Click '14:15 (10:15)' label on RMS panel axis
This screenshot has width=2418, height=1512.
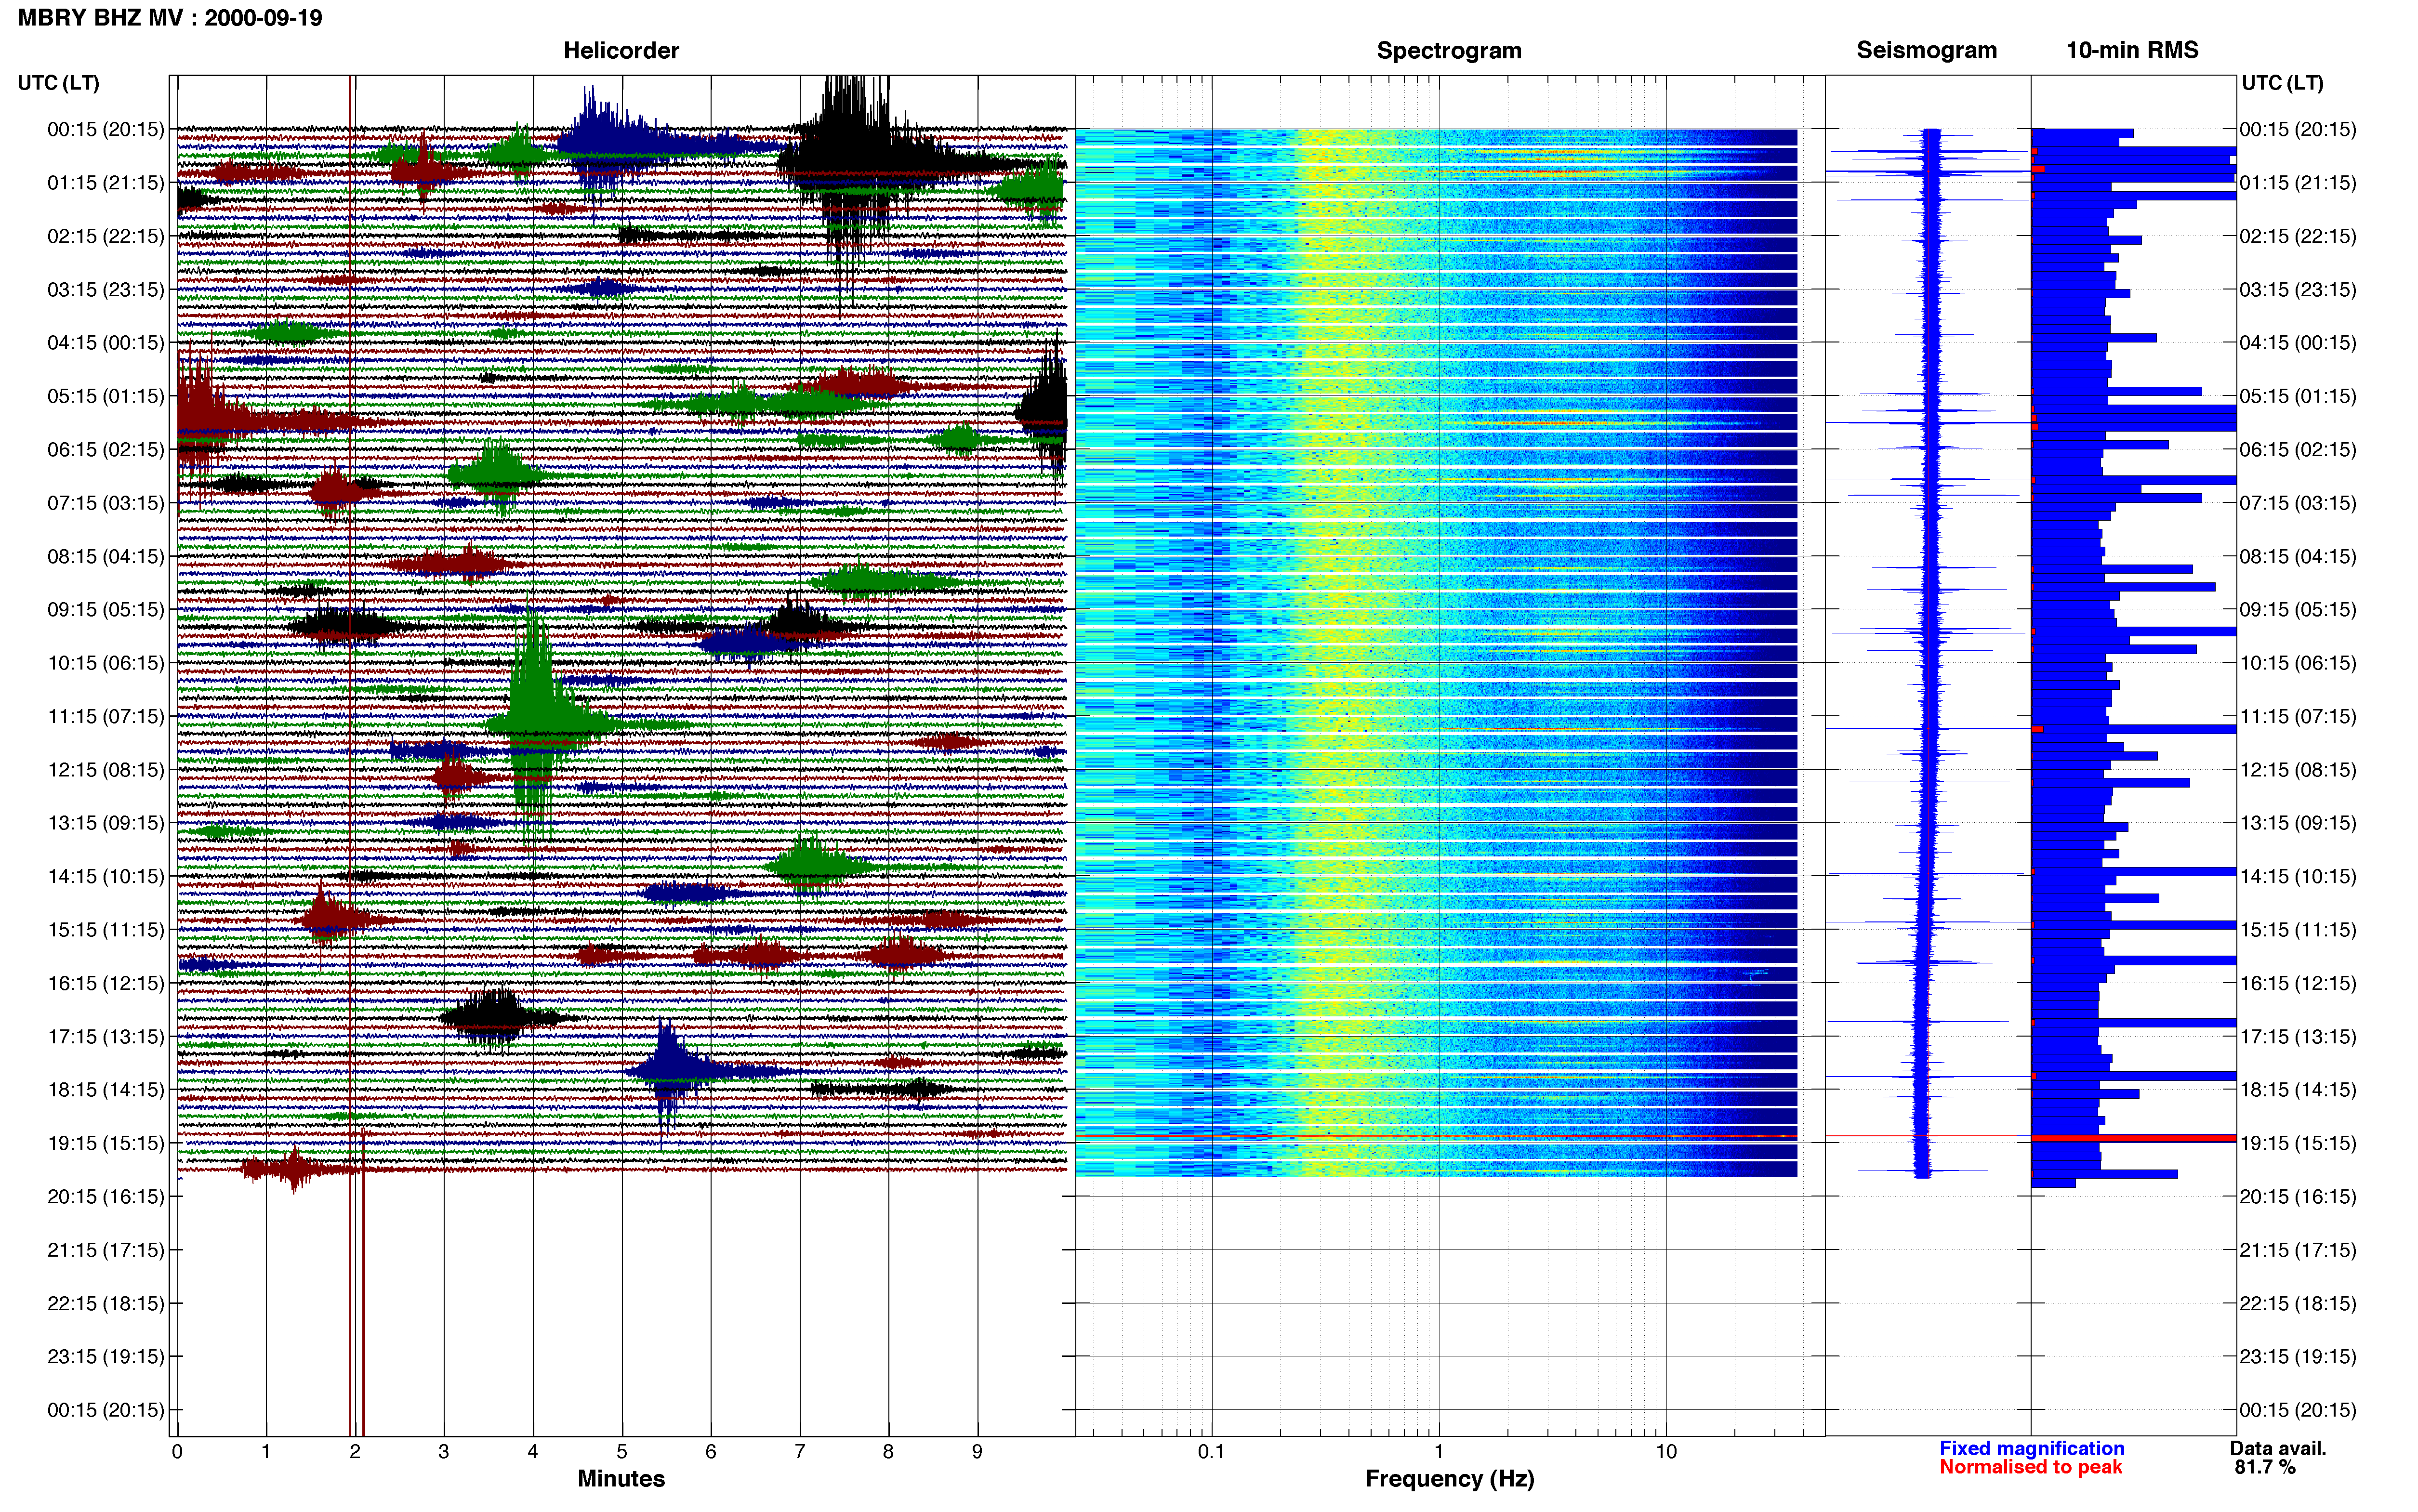pos(2298,877)
